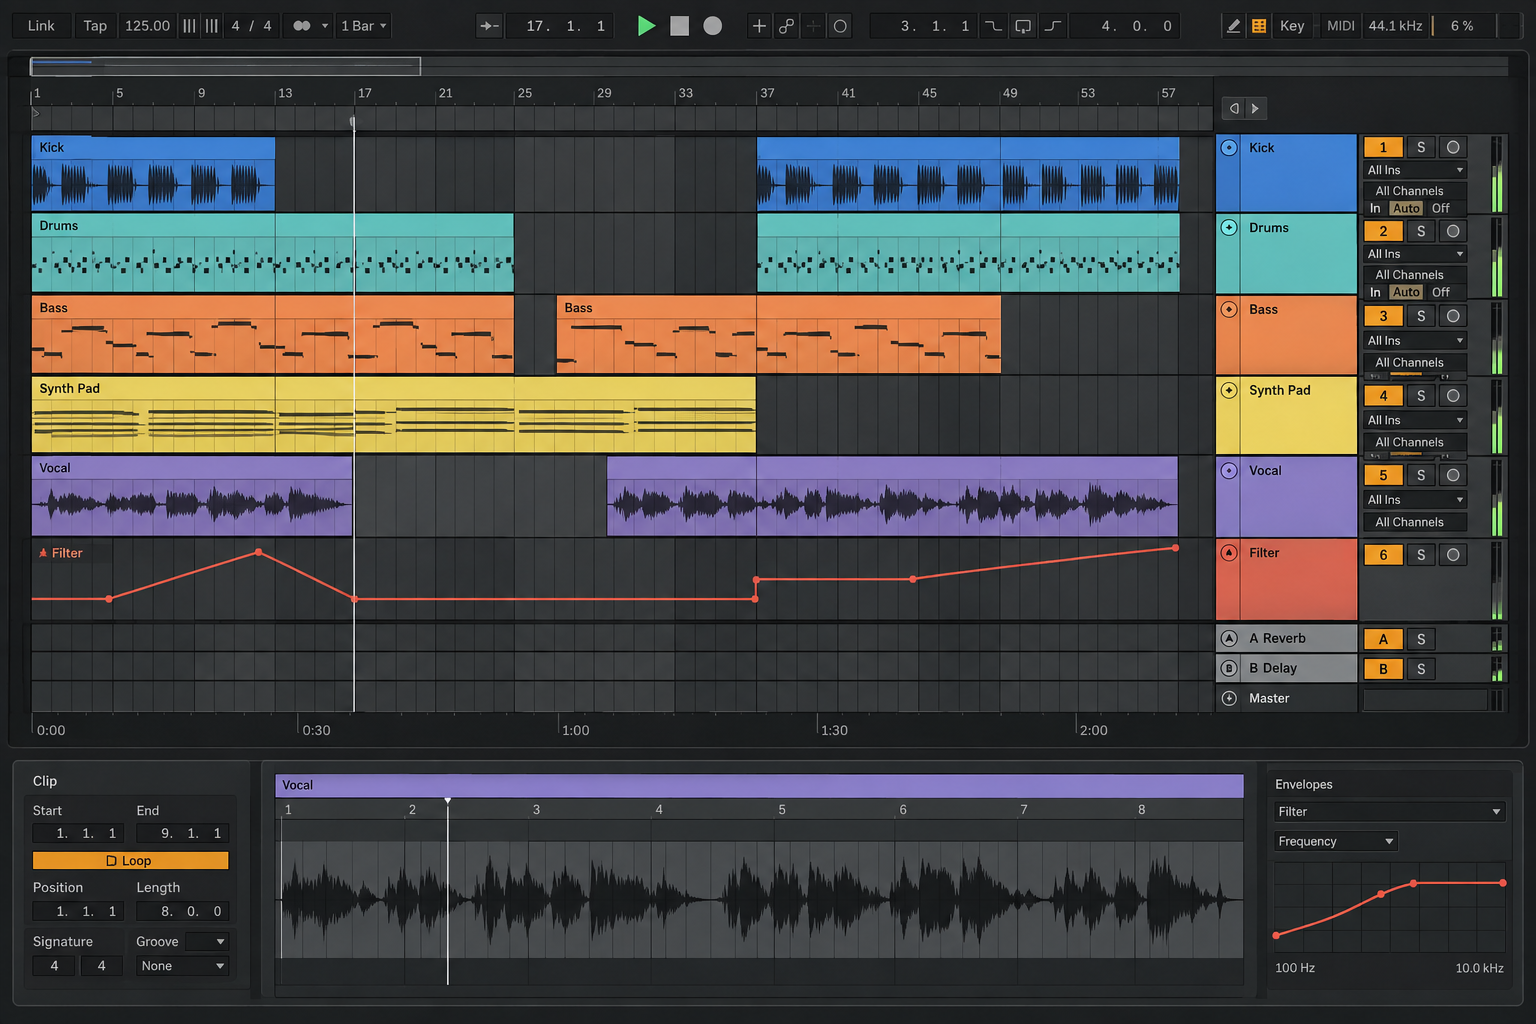Screen dimensions: 1536x1024
Task: Unfold the Bass track circle icon
Action: click(x=1229, y=309)
